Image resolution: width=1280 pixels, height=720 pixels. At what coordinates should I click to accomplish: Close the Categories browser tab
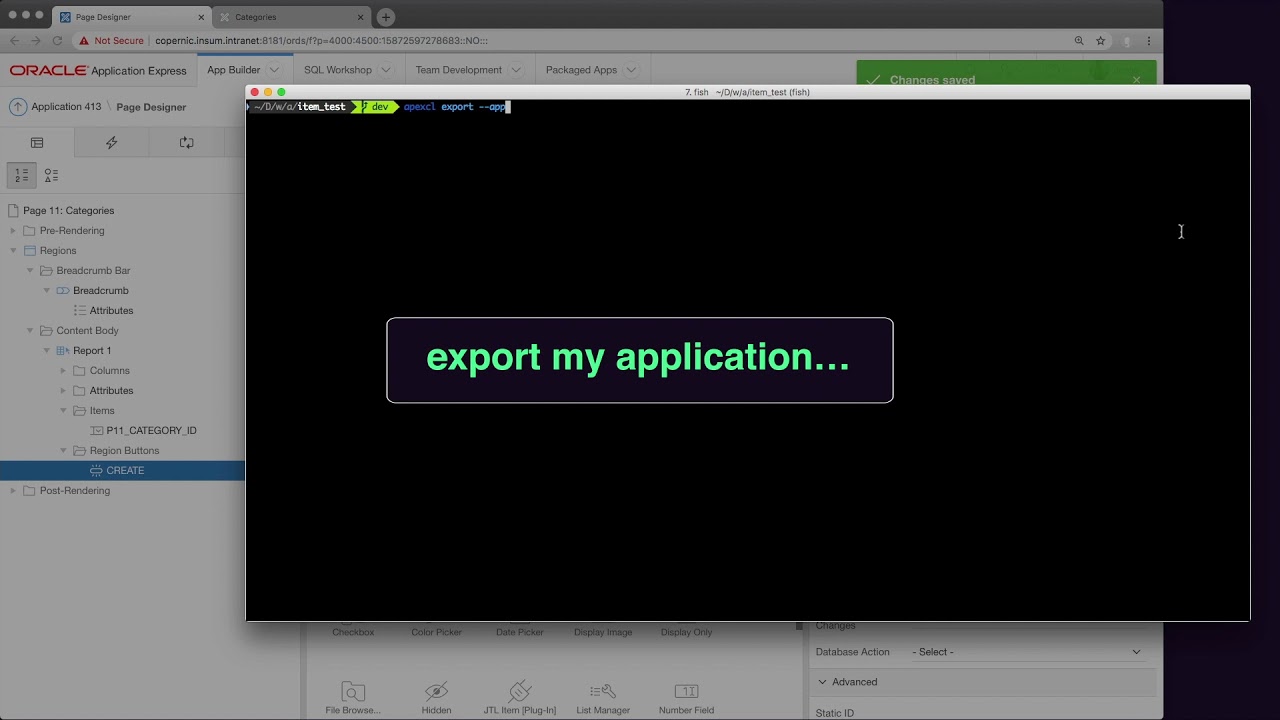click(x=360, y=17)
